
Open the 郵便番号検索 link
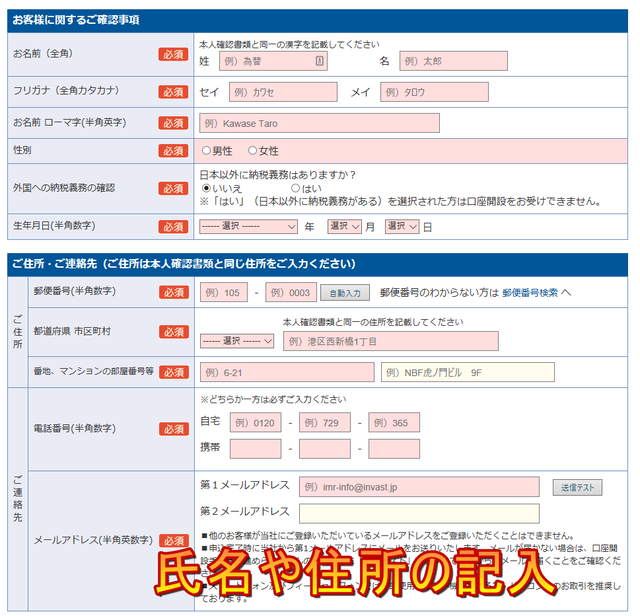point(530,293)
